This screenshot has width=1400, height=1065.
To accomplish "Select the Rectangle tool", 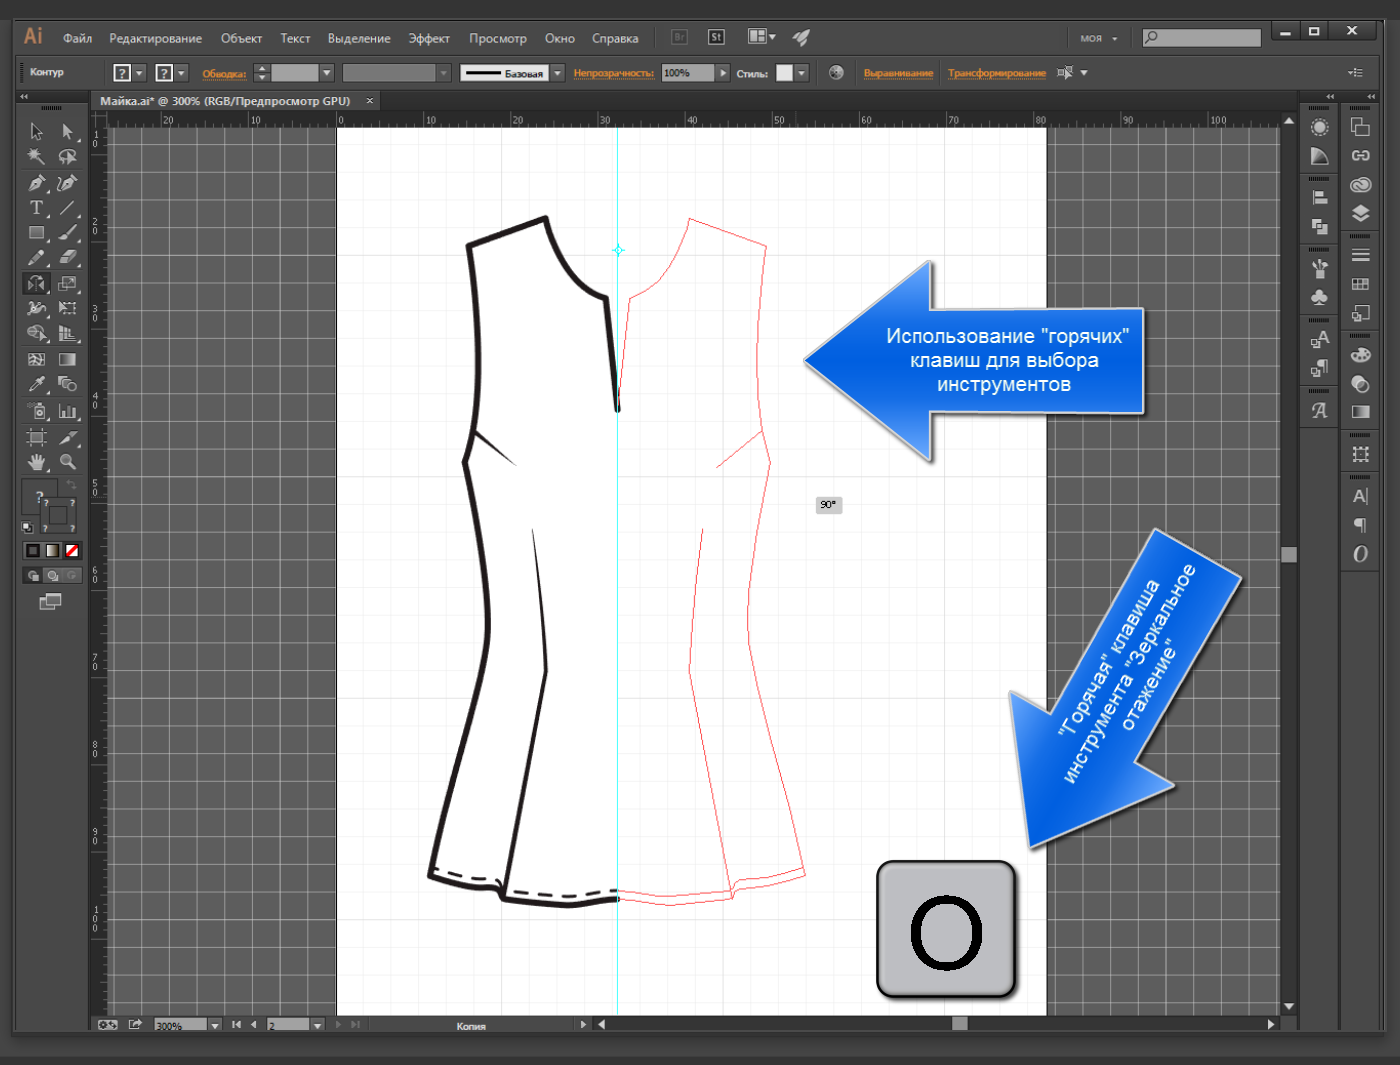I will (36, 232).
